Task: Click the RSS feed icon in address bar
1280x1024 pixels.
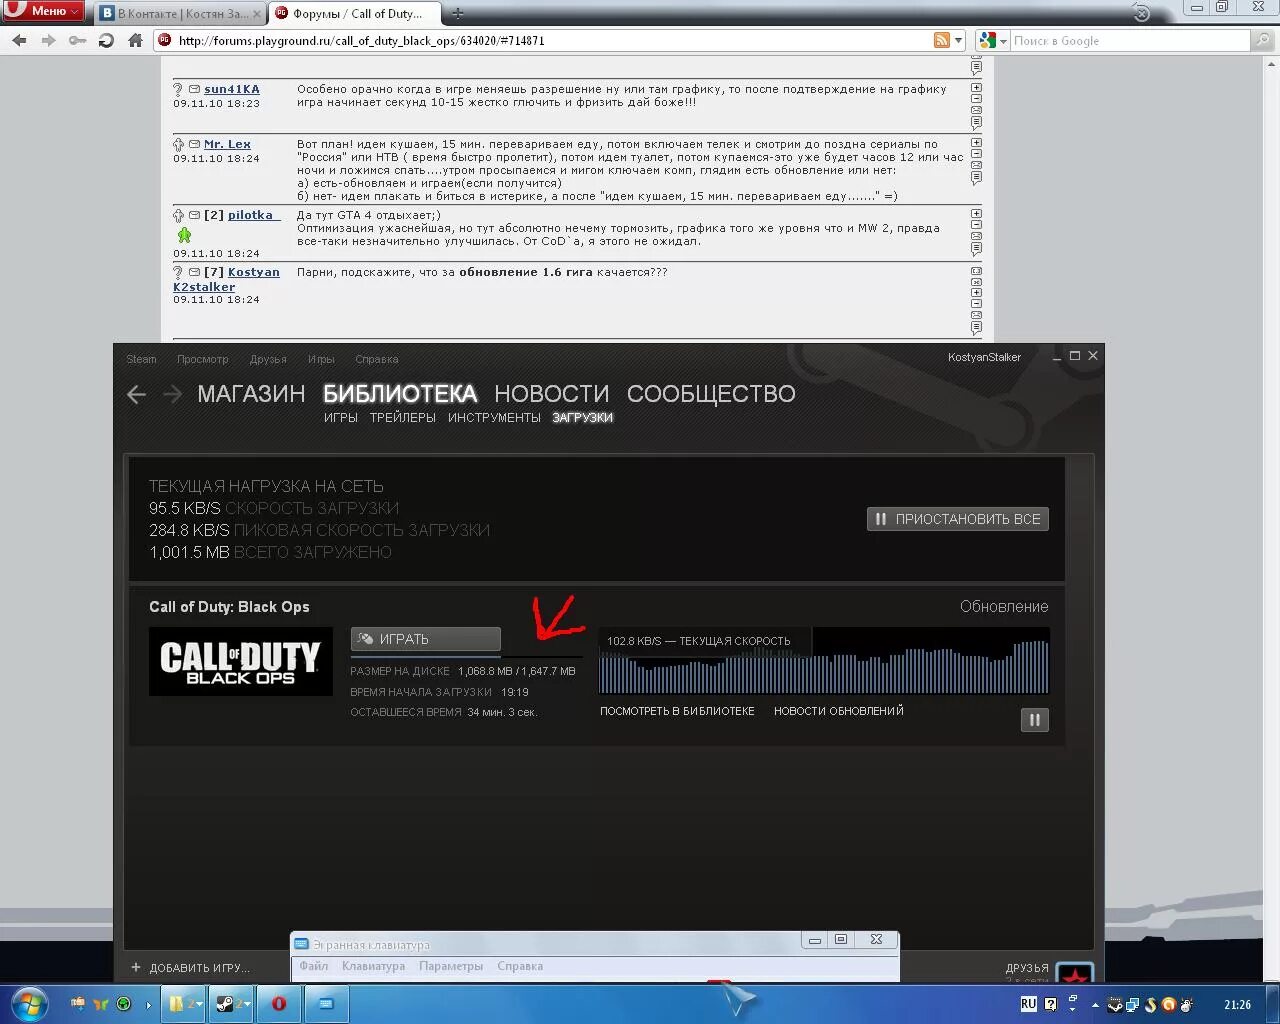Action: pyautogui.click(x=941, y=40)
